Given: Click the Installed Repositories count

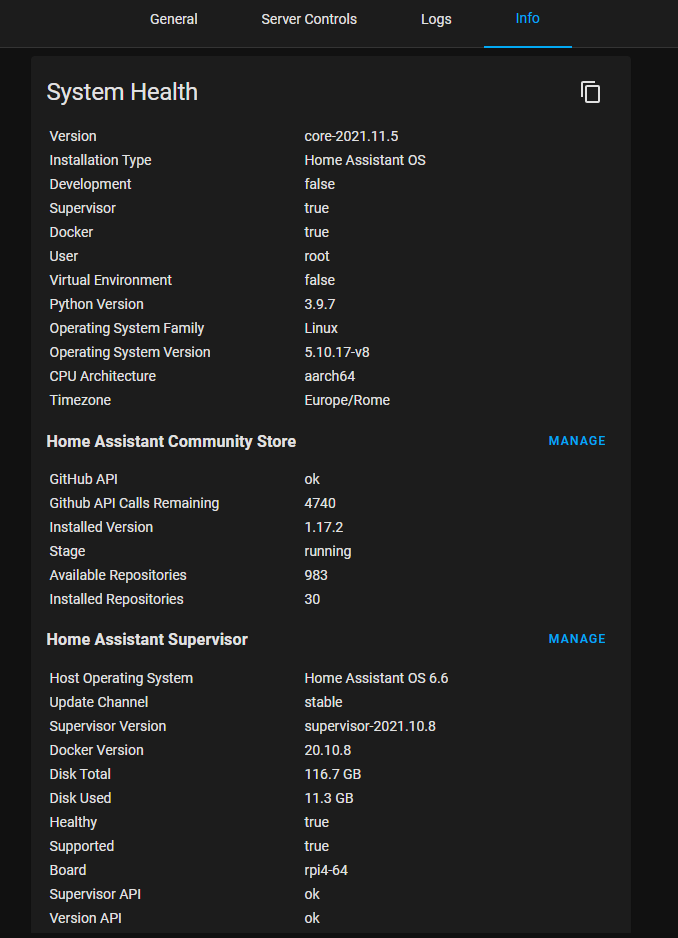Looking at the screenshot, I should (312, 598).
